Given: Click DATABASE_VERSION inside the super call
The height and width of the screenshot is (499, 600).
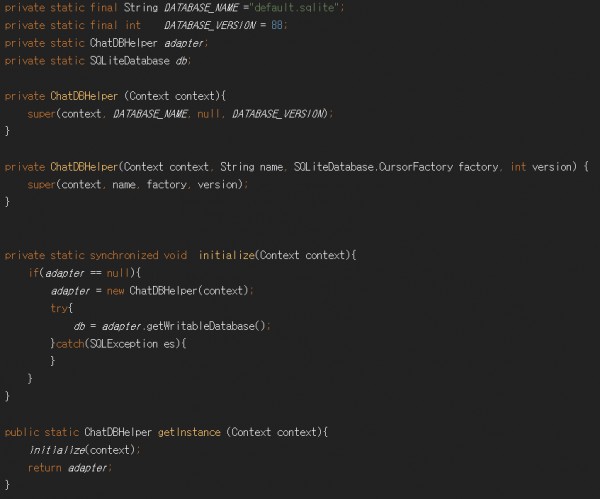Looking at the screenshot, I should pyautogui.click(x=280, y=114).
